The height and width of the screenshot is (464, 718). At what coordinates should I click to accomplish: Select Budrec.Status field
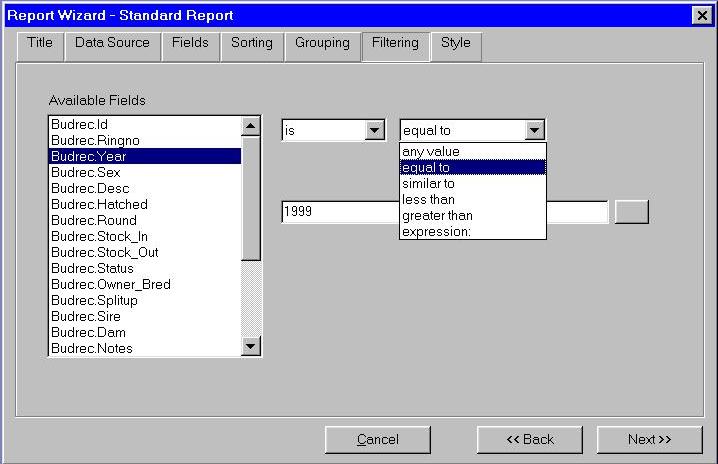145,269
